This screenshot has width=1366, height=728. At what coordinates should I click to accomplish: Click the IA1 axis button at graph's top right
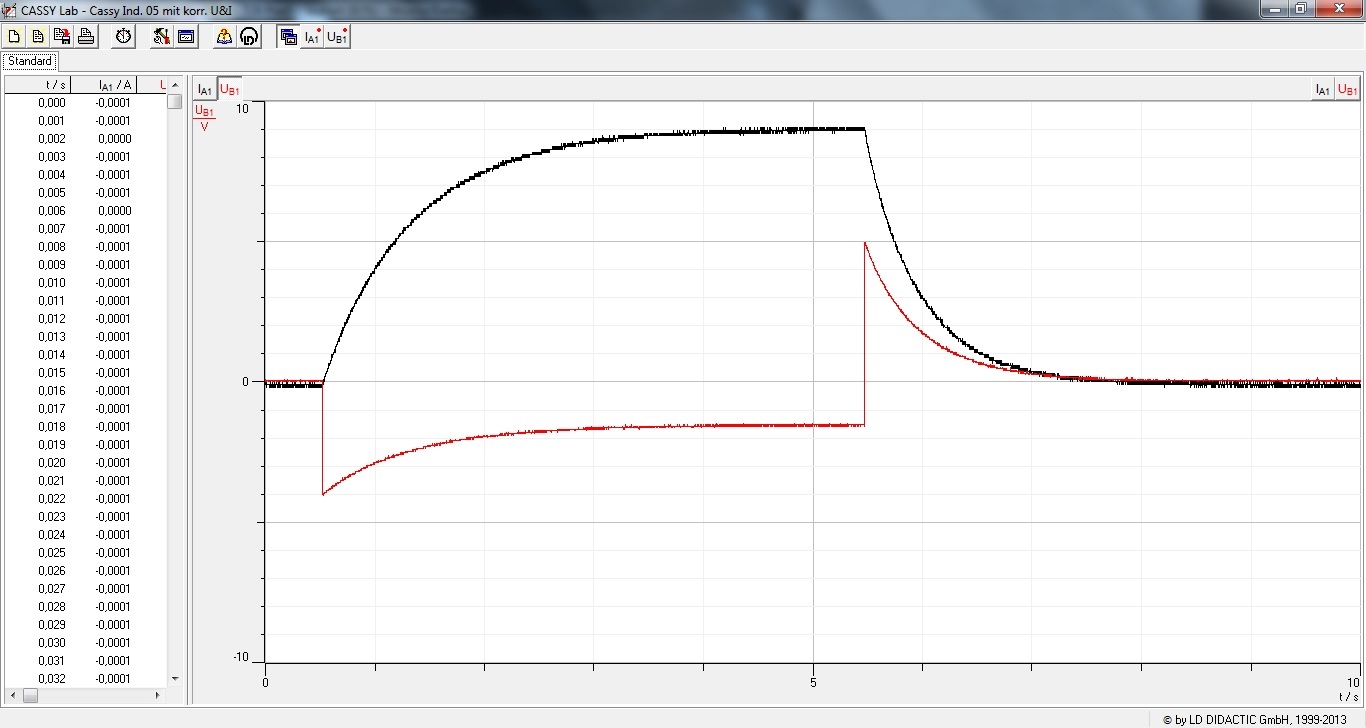pos(1322,90)
